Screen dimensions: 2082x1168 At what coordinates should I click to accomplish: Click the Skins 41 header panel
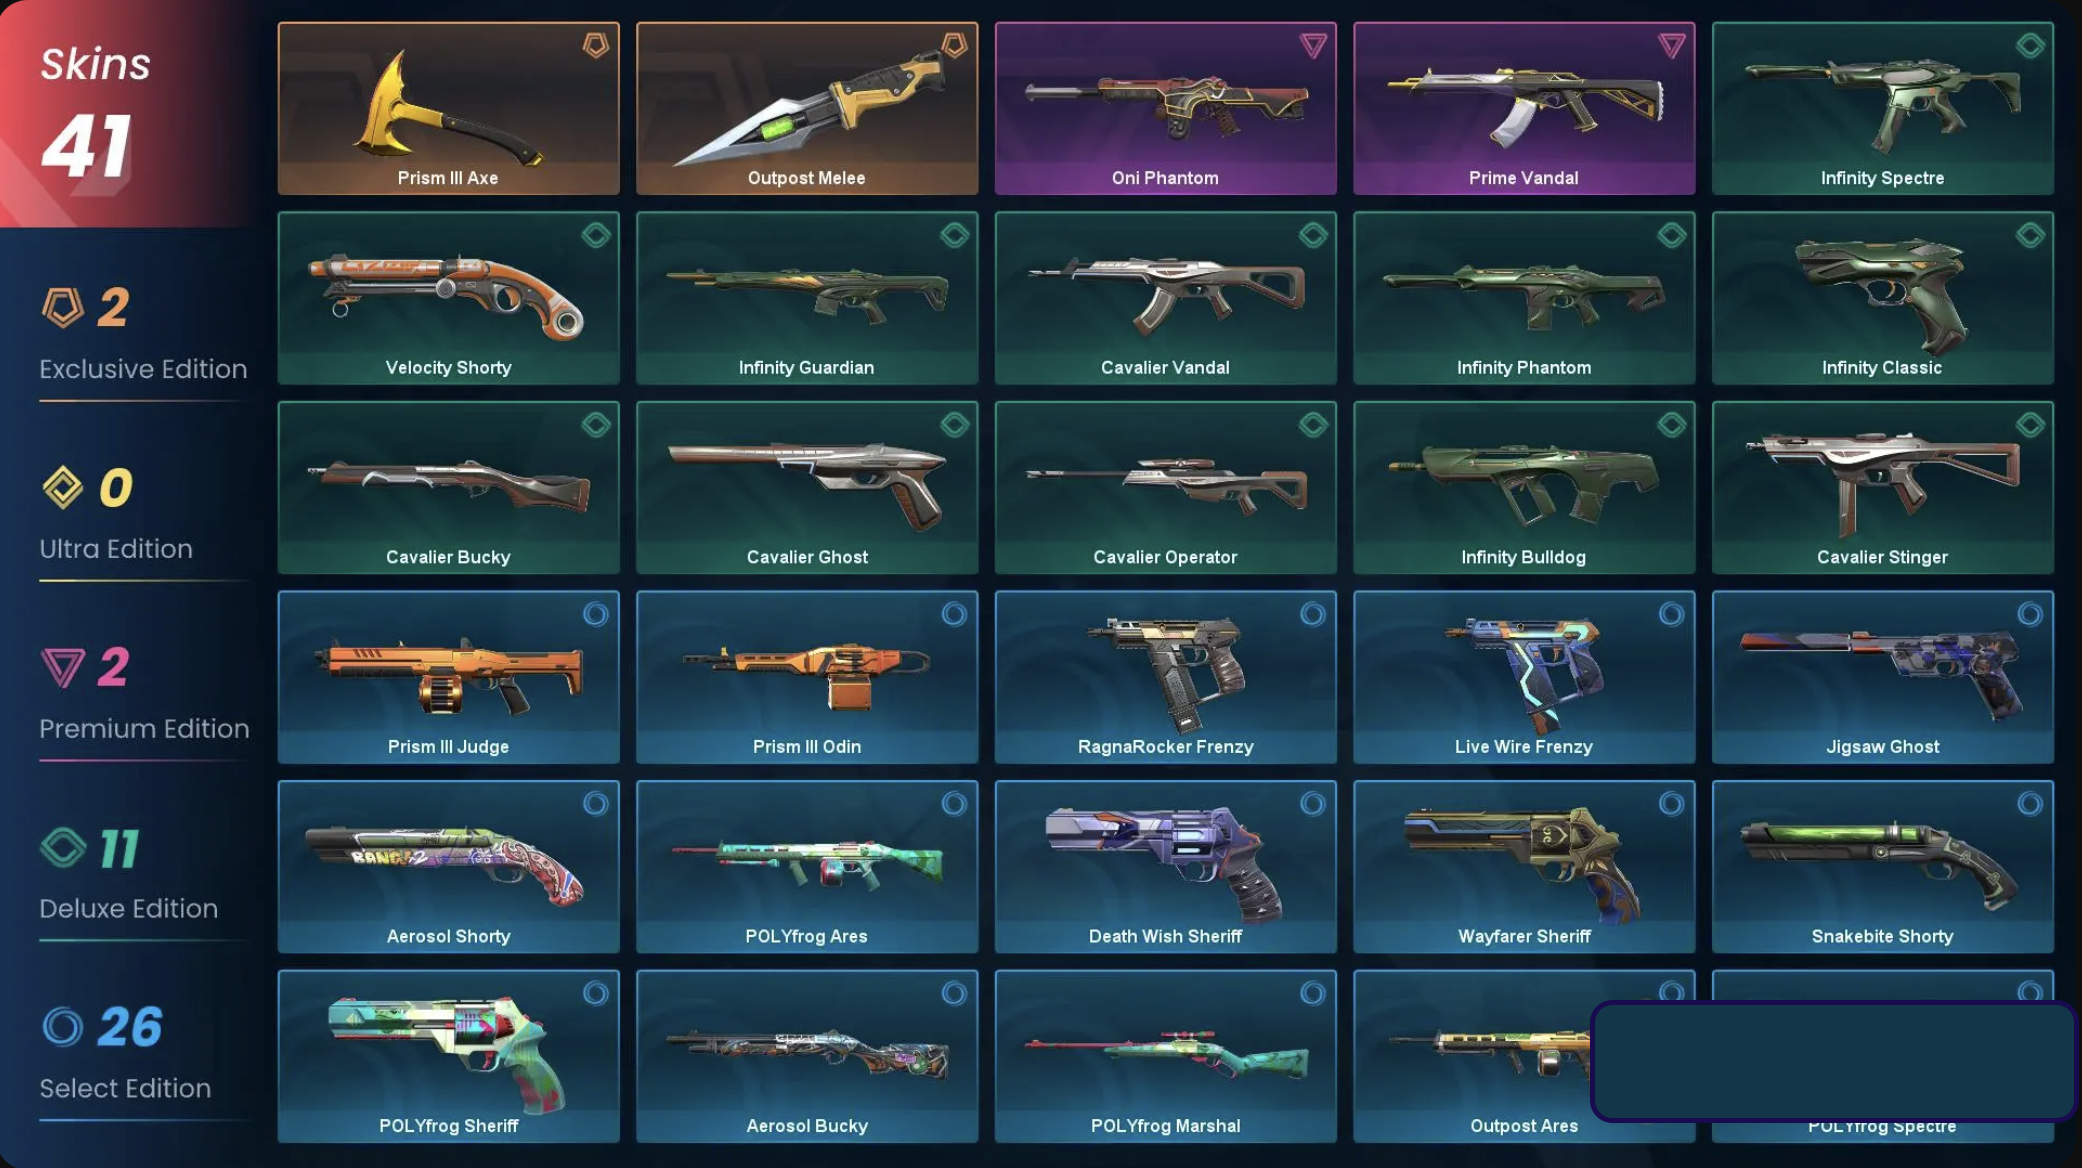pyautogui.click(x=125, y=113)
